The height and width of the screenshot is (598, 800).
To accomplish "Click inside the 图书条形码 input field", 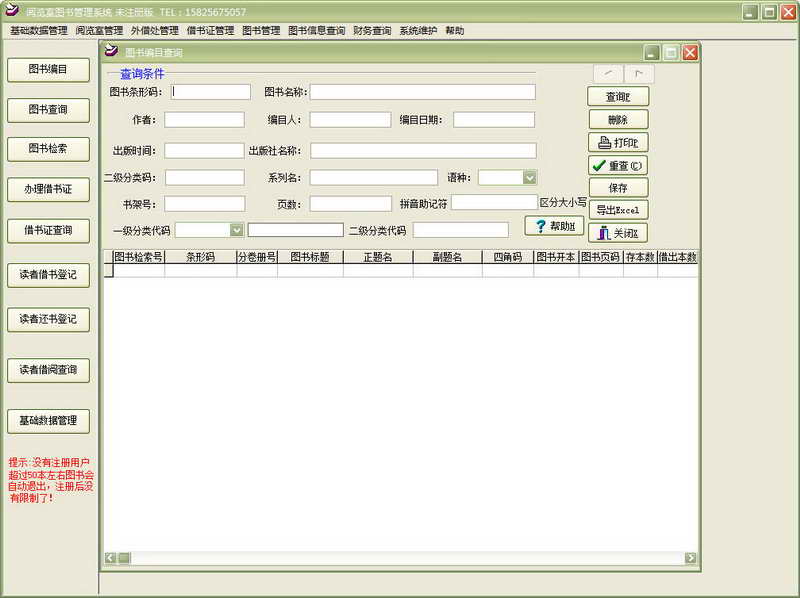I will point(210,91).
